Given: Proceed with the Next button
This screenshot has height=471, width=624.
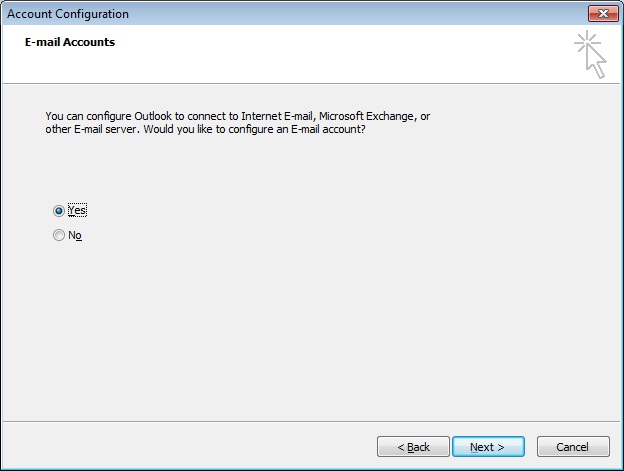Looking at the screenshot, I should pyautogui.click(x=488, y=446).
